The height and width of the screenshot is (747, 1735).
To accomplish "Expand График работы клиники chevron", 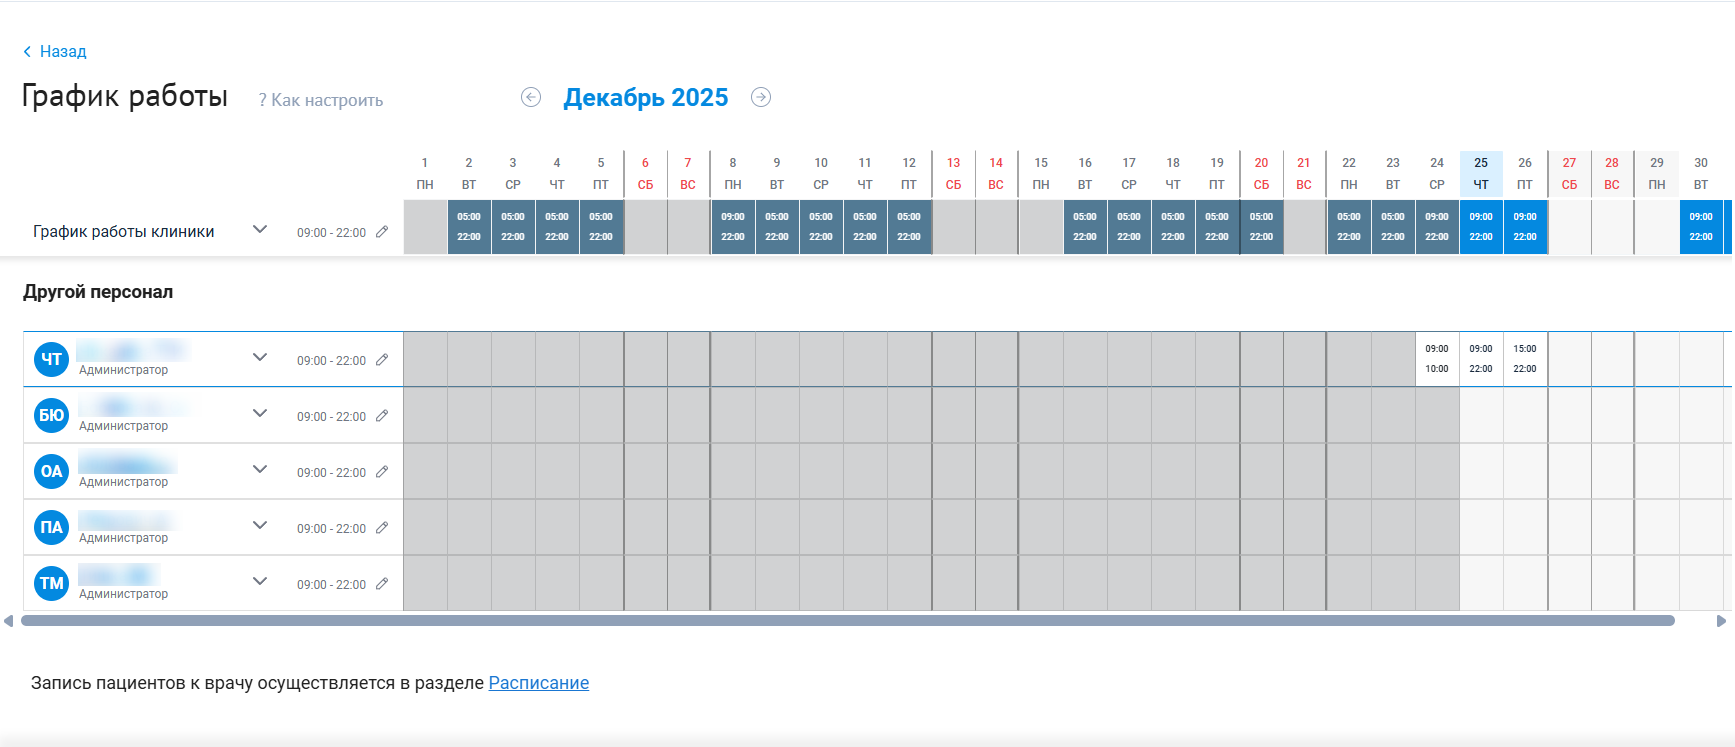I will tap(260, 230).
